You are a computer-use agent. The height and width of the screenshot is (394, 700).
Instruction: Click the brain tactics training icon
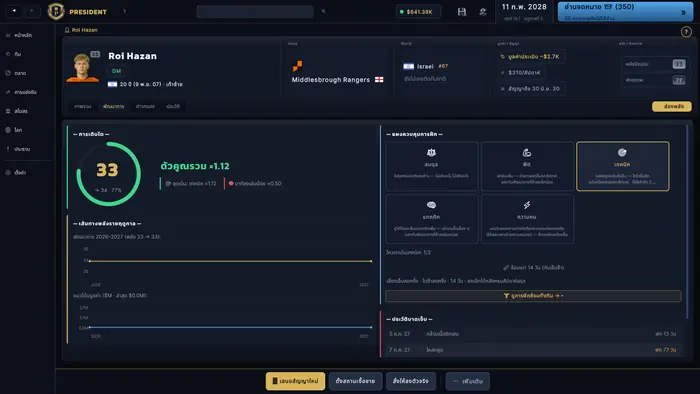point(431,205)
